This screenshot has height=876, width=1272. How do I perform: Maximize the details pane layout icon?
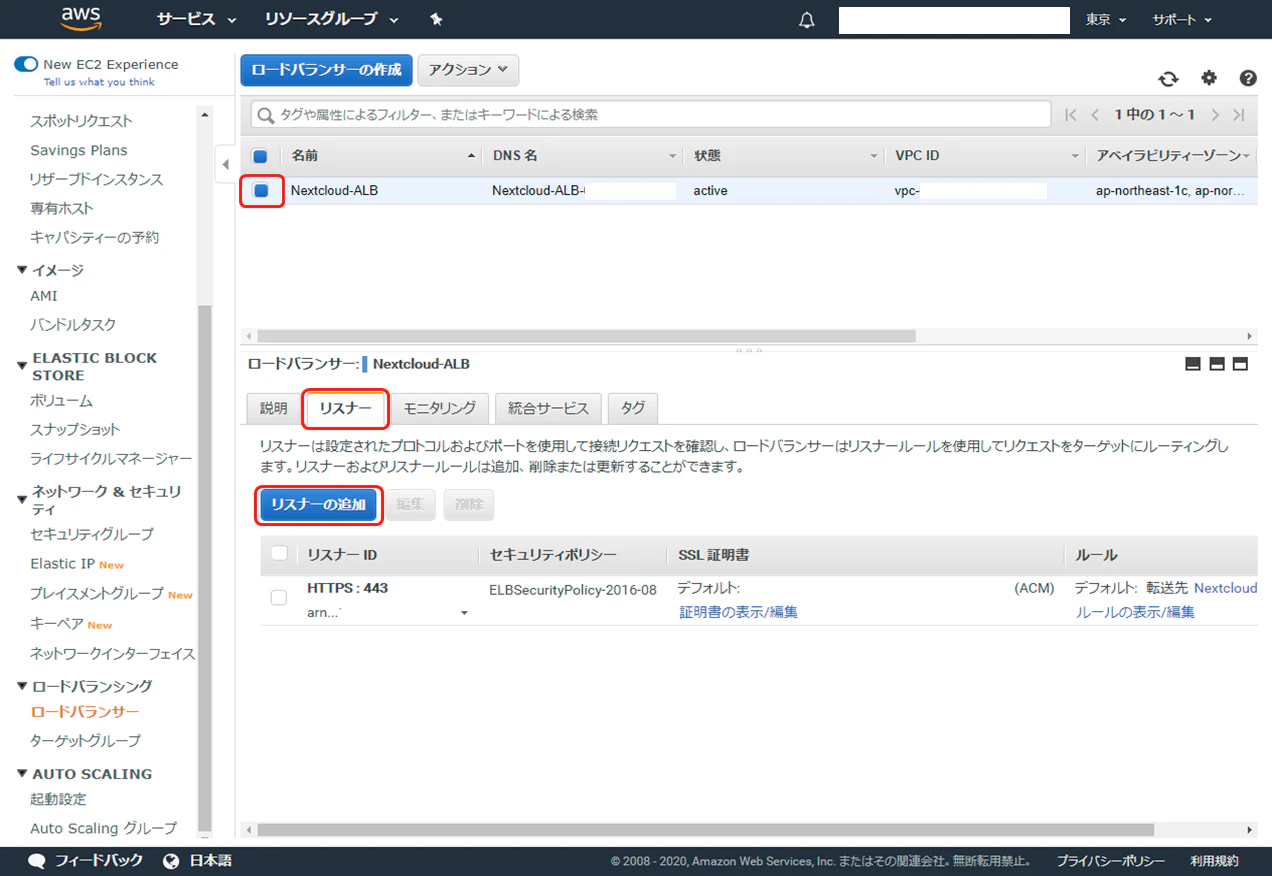(1240, 364)
